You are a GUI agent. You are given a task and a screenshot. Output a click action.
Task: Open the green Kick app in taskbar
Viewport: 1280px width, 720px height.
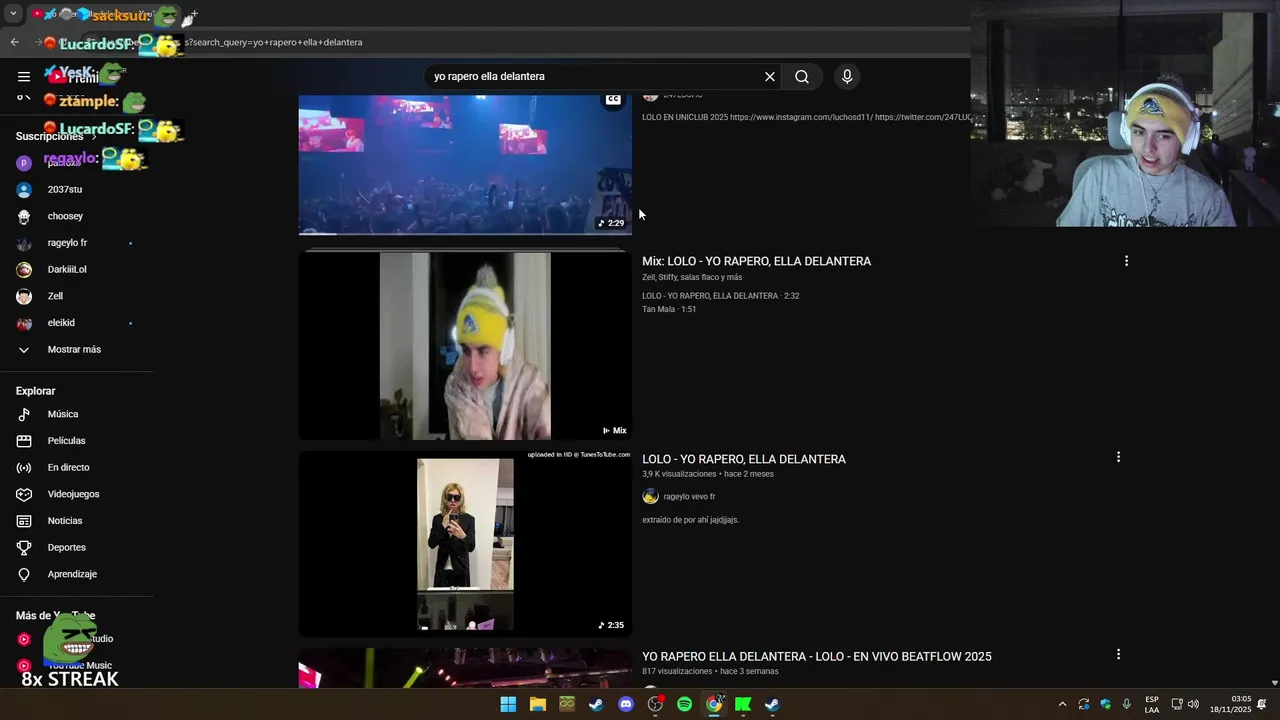click(x=743, y=704)
